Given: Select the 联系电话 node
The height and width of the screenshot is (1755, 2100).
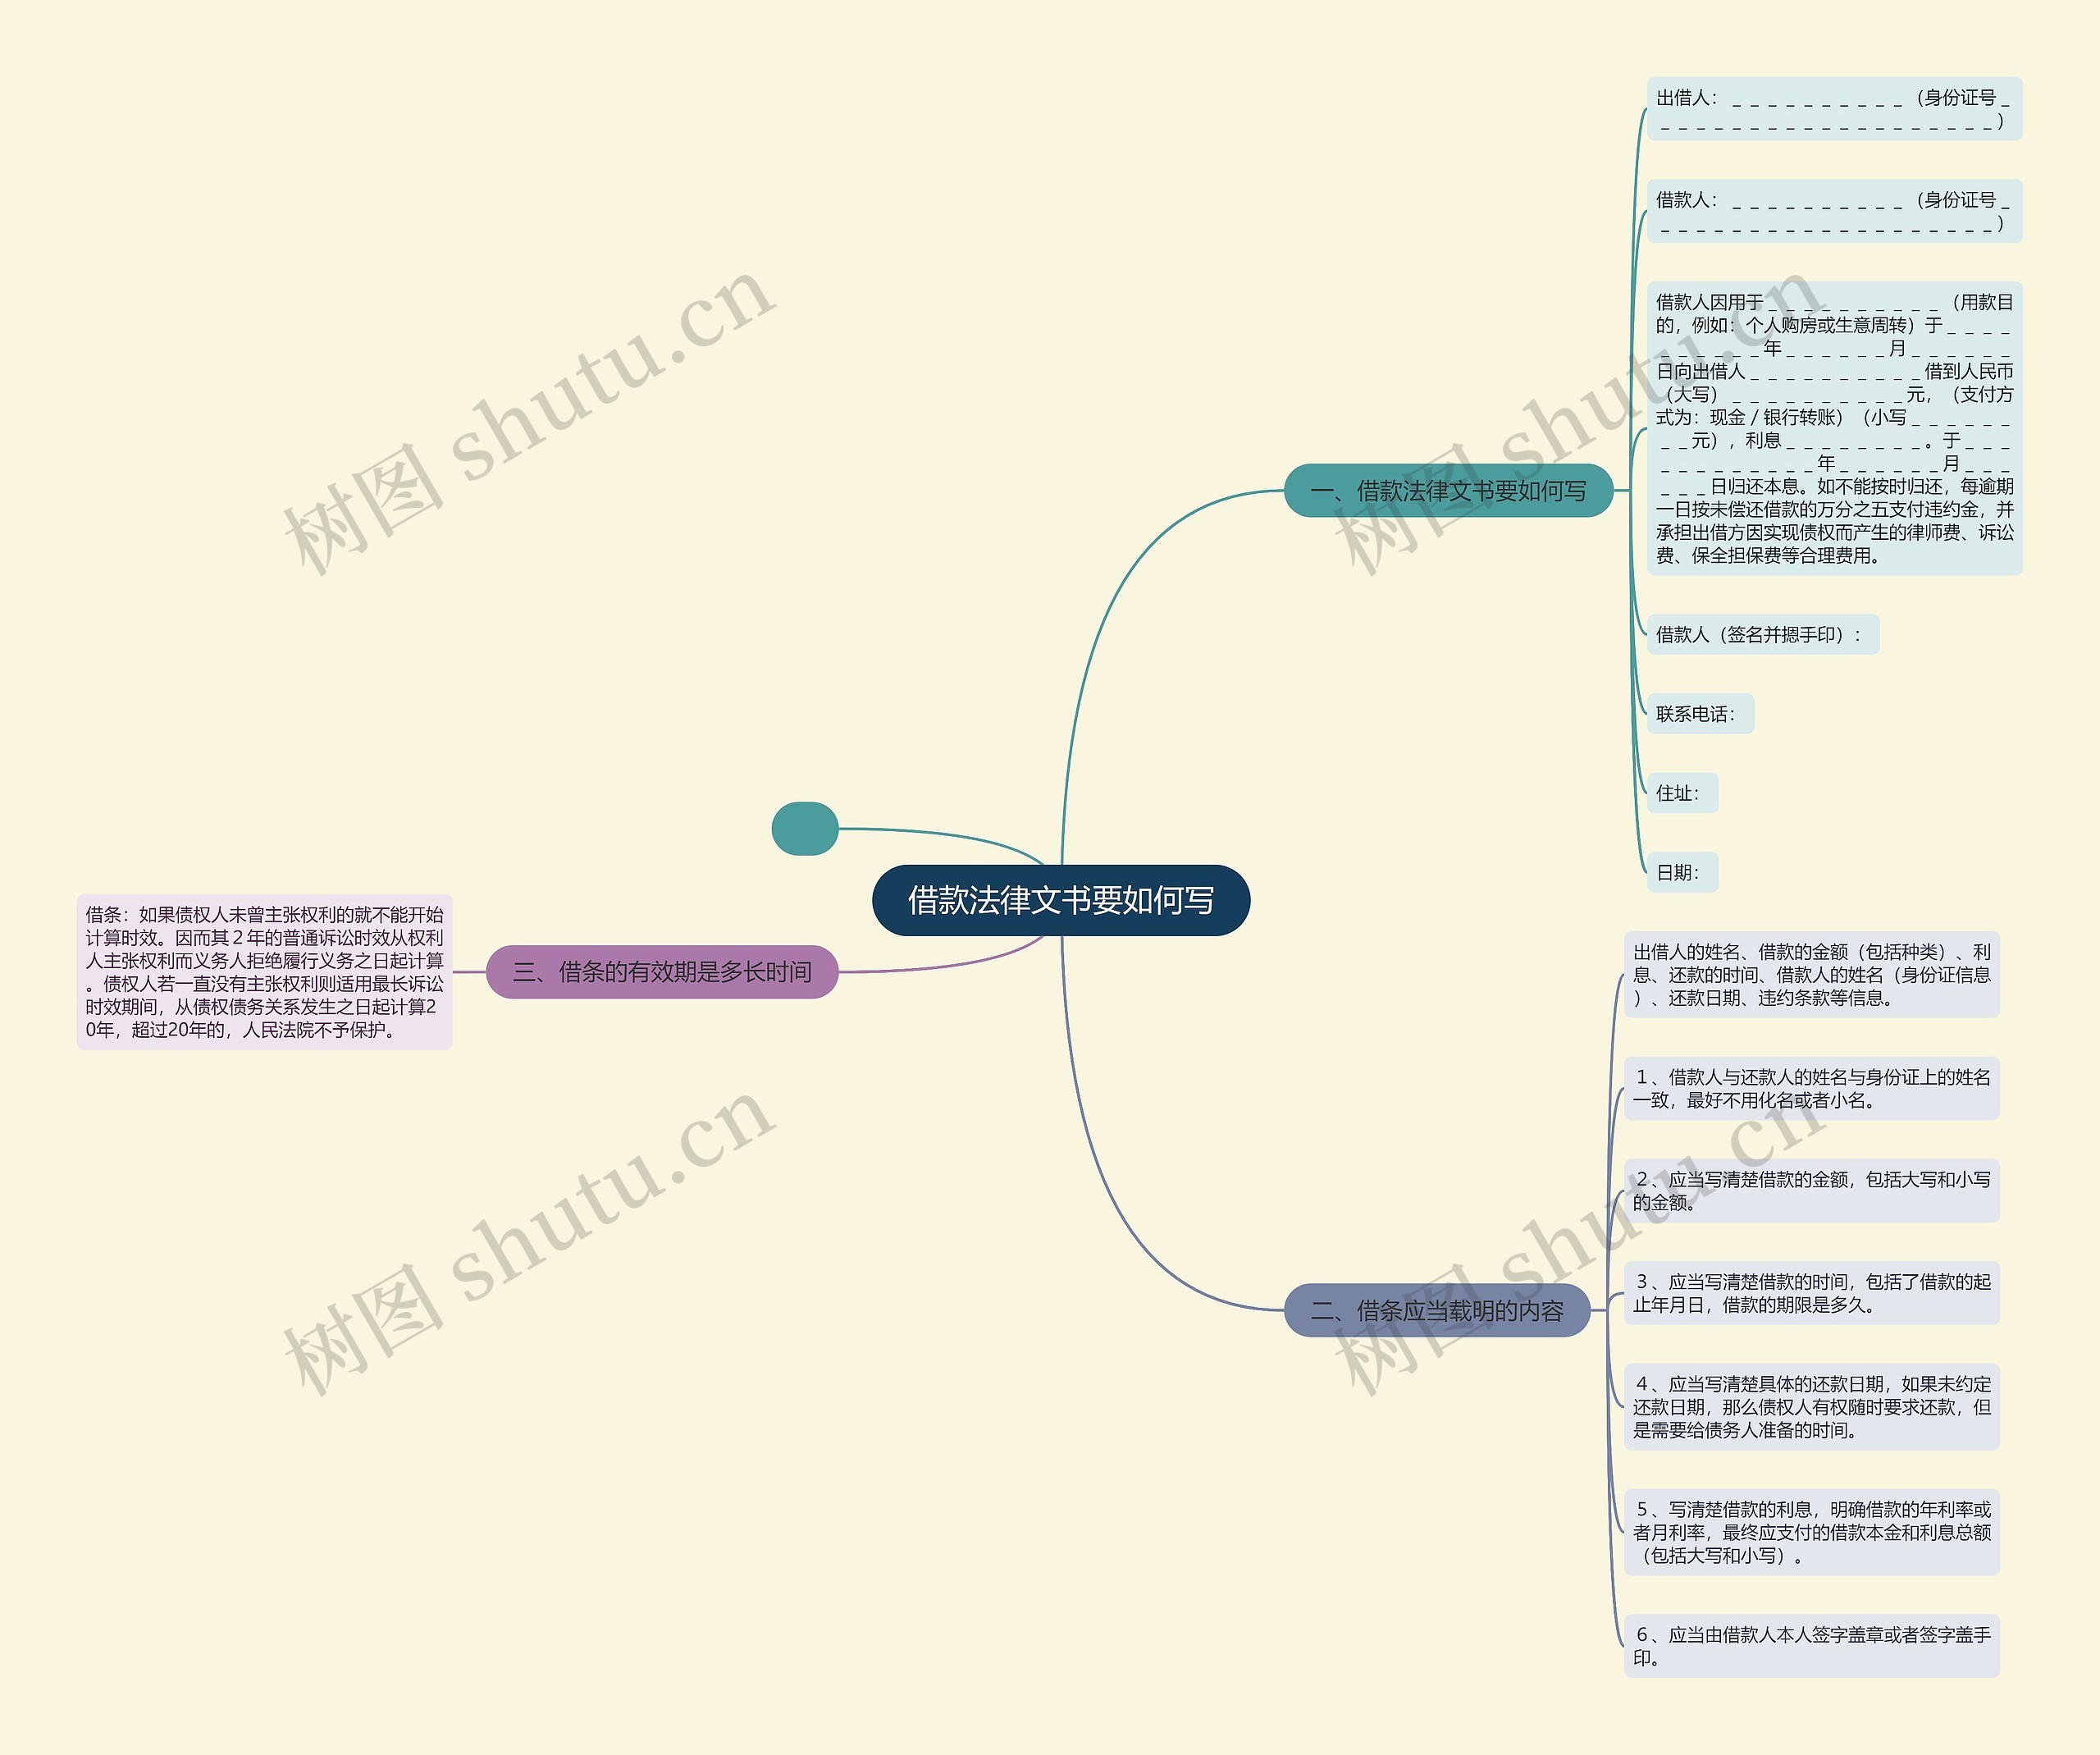Looking at the screenshot, I should (1700, 713).
